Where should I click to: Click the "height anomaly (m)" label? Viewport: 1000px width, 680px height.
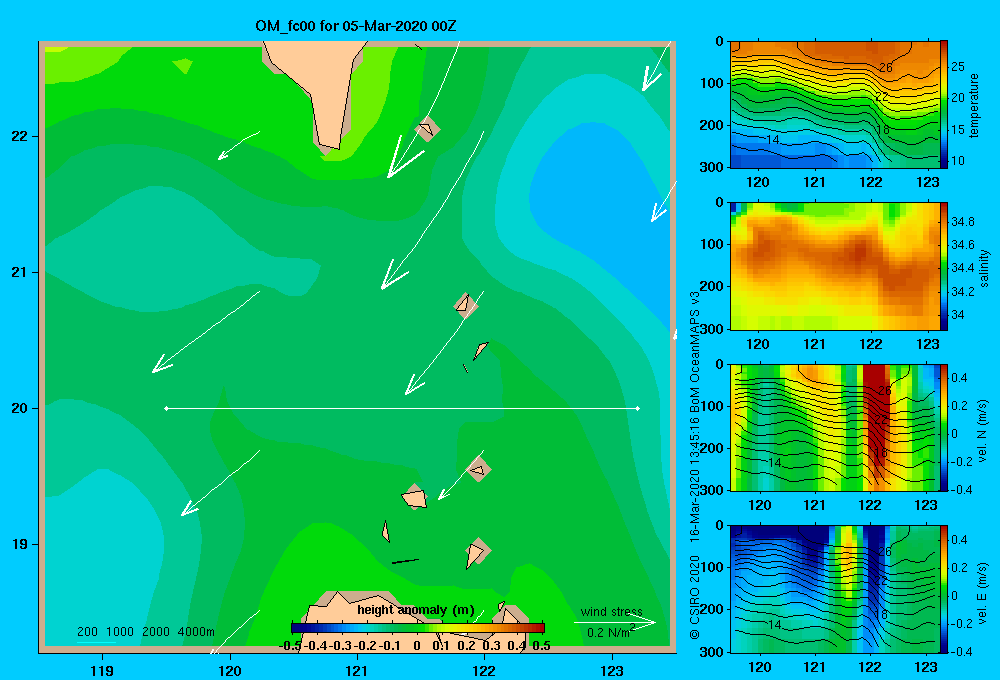click(415, 610)
